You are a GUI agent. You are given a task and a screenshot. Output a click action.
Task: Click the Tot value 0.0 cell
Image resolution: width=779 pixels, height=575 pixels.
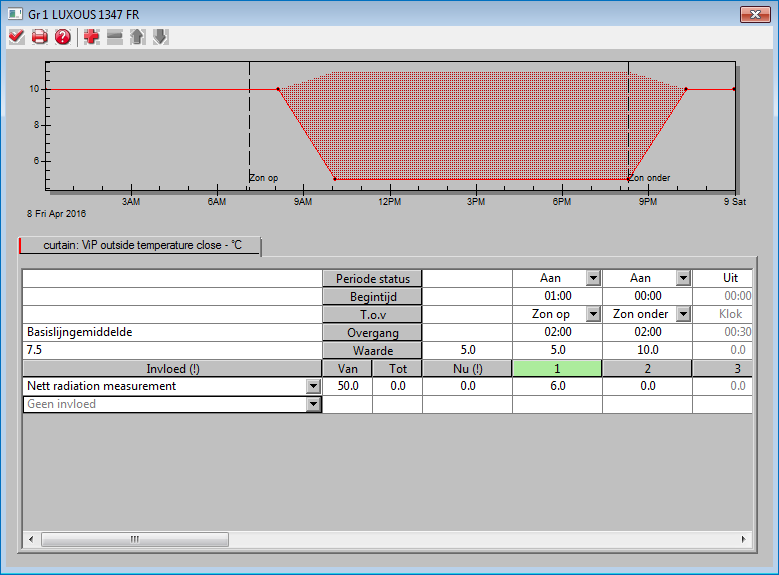[x=397, y=386]
